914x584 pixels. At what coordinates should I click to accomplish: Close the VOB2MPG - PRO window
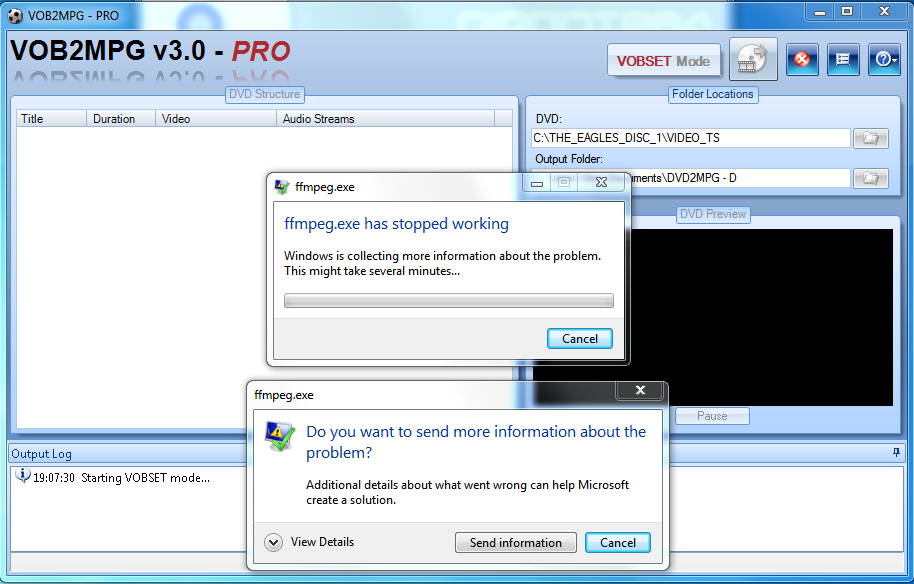[x=884, y=12]
